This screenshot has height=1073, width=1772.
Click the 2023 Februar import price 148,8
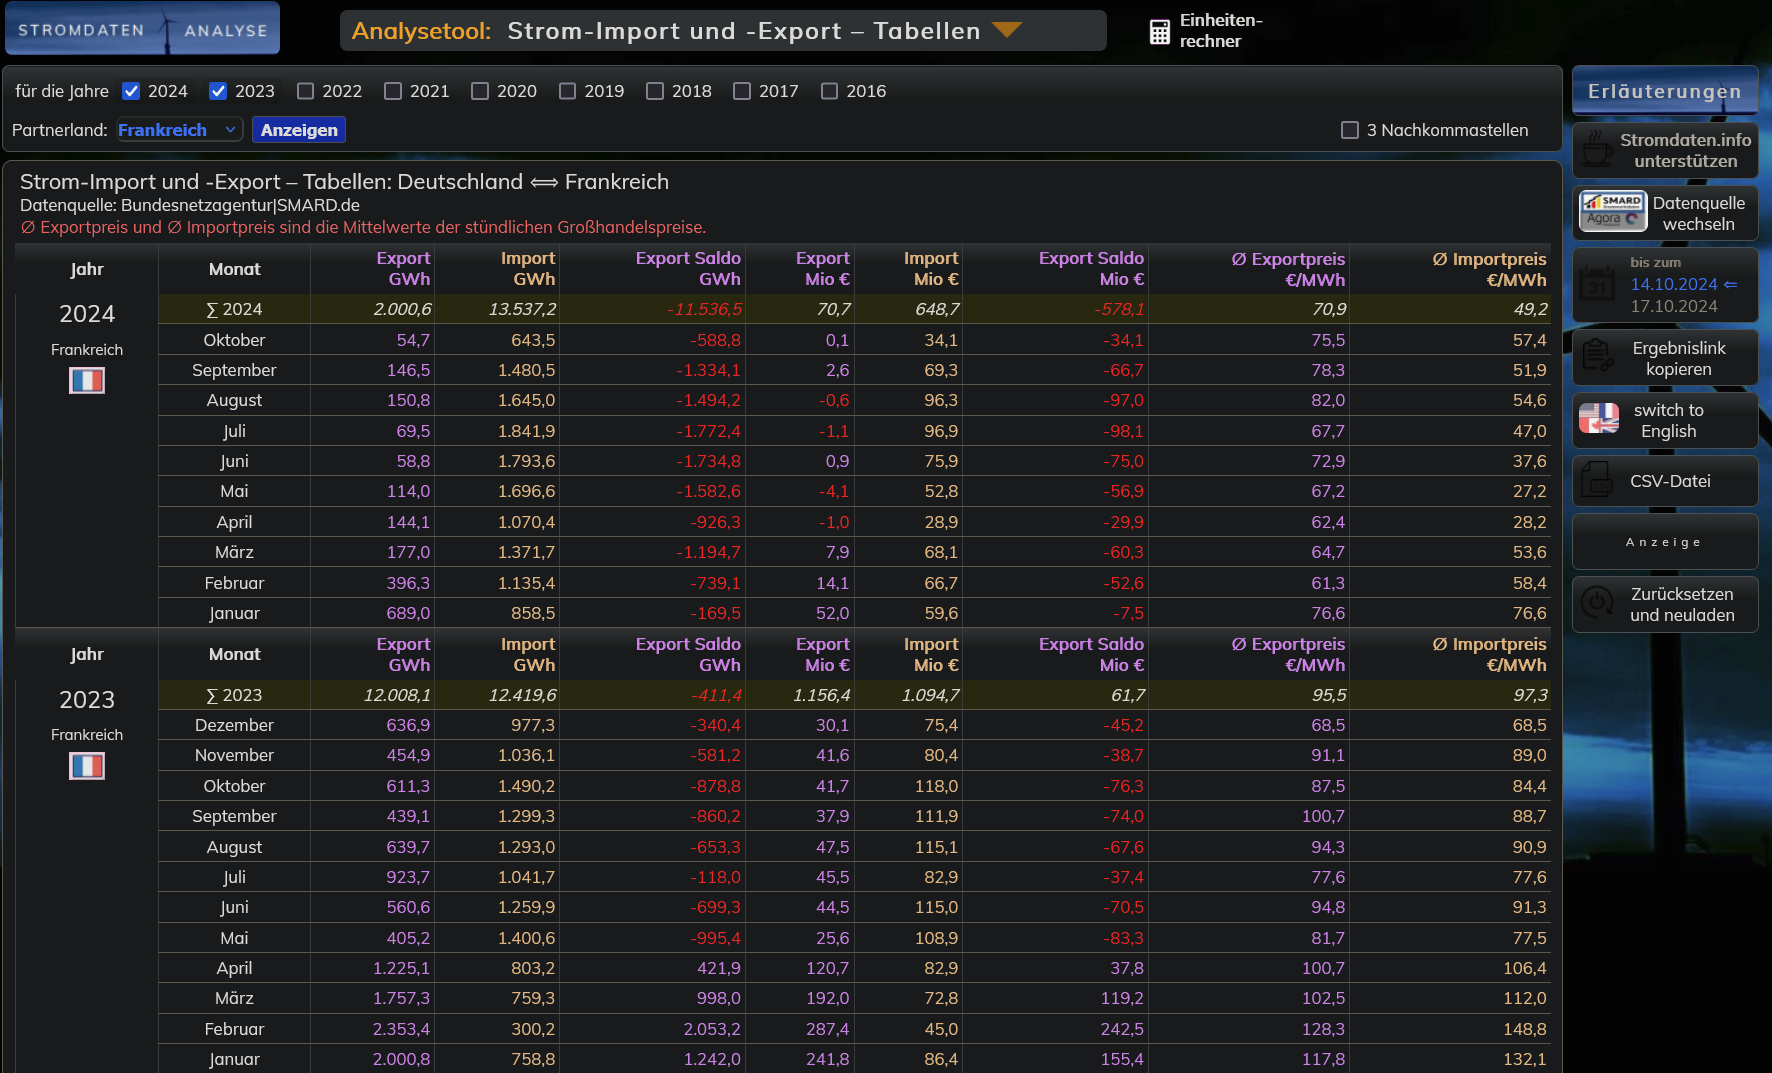coord(1525,1029)
